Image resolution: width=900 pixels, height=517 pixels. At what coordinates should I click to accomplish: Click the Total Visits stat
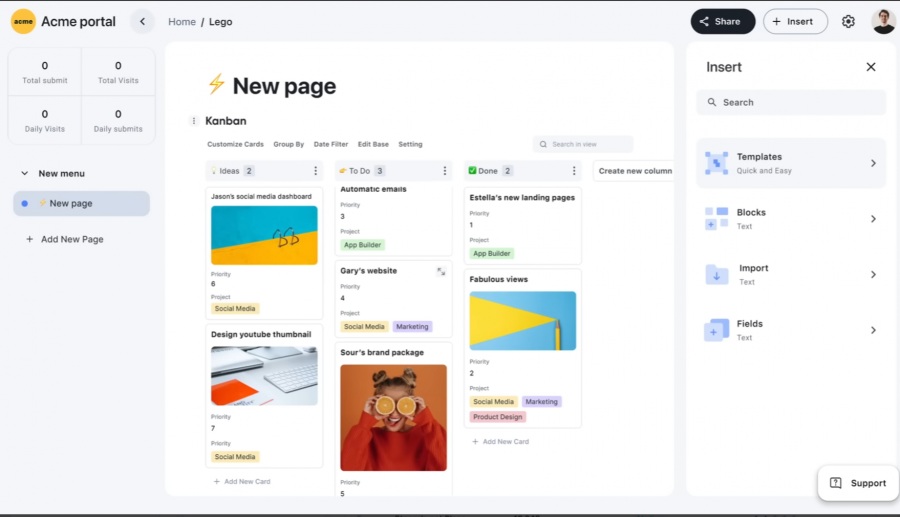click(x=118, y=72)
